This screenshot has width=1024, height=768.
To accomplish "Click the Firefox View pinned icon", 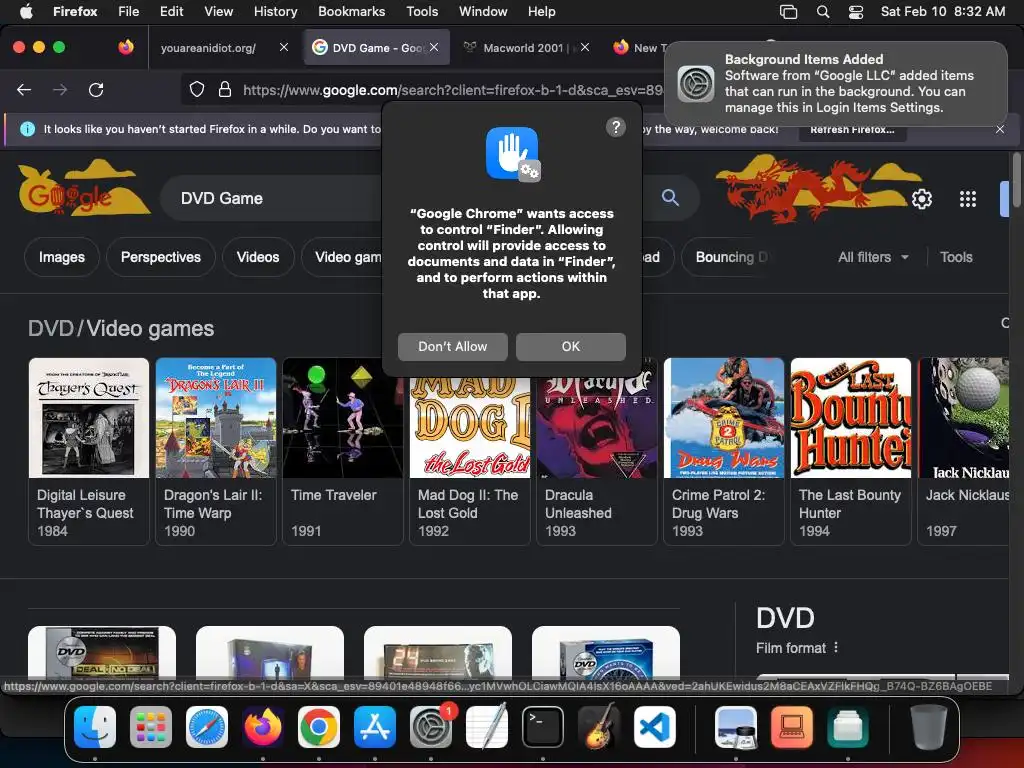I will click(x=126, y=47).
